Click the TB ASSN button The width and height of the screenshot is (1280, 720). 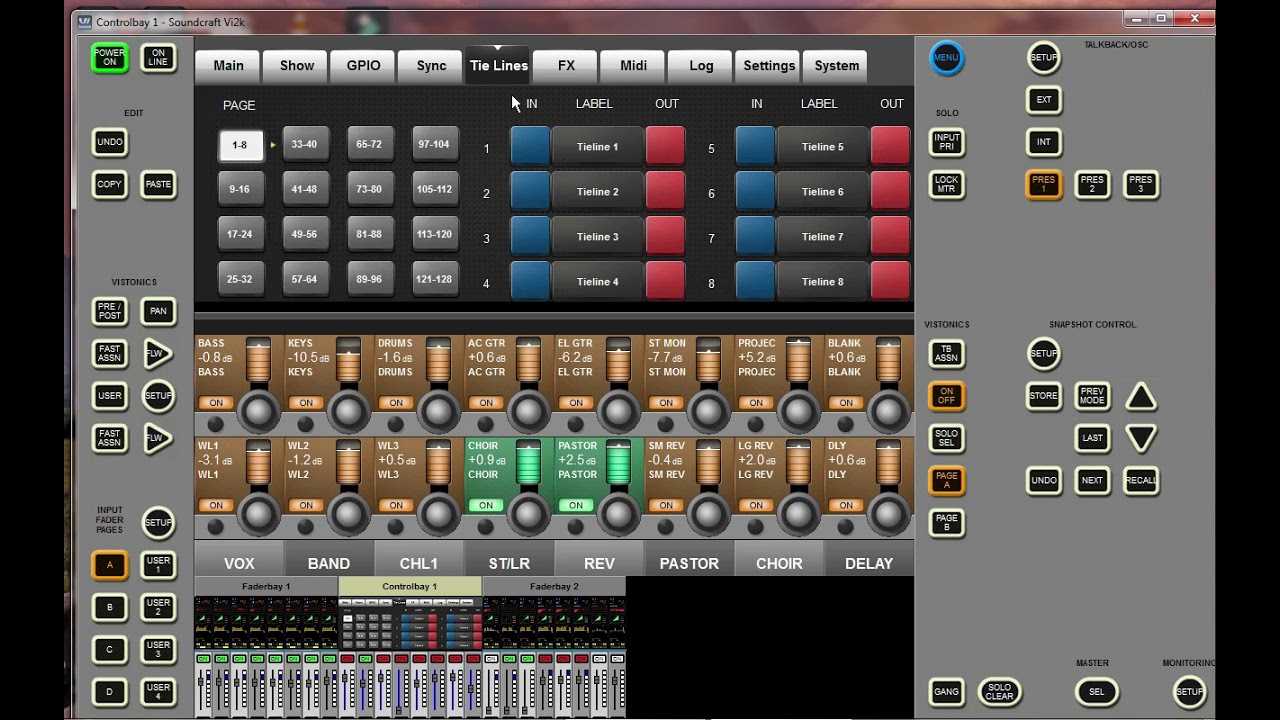click(x=946, y=354)
